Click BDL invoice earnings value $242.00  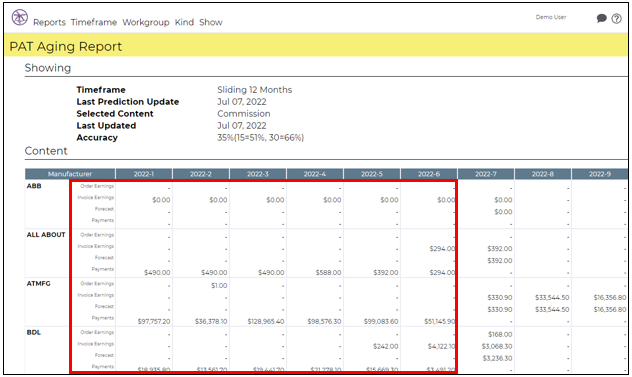point(386,346)
